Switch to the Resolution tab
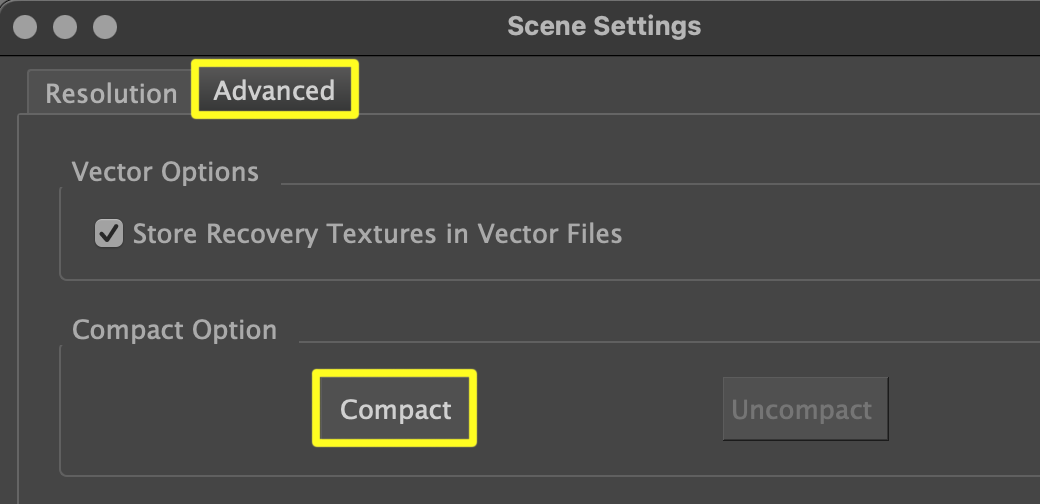 click(x=111, y=94)
